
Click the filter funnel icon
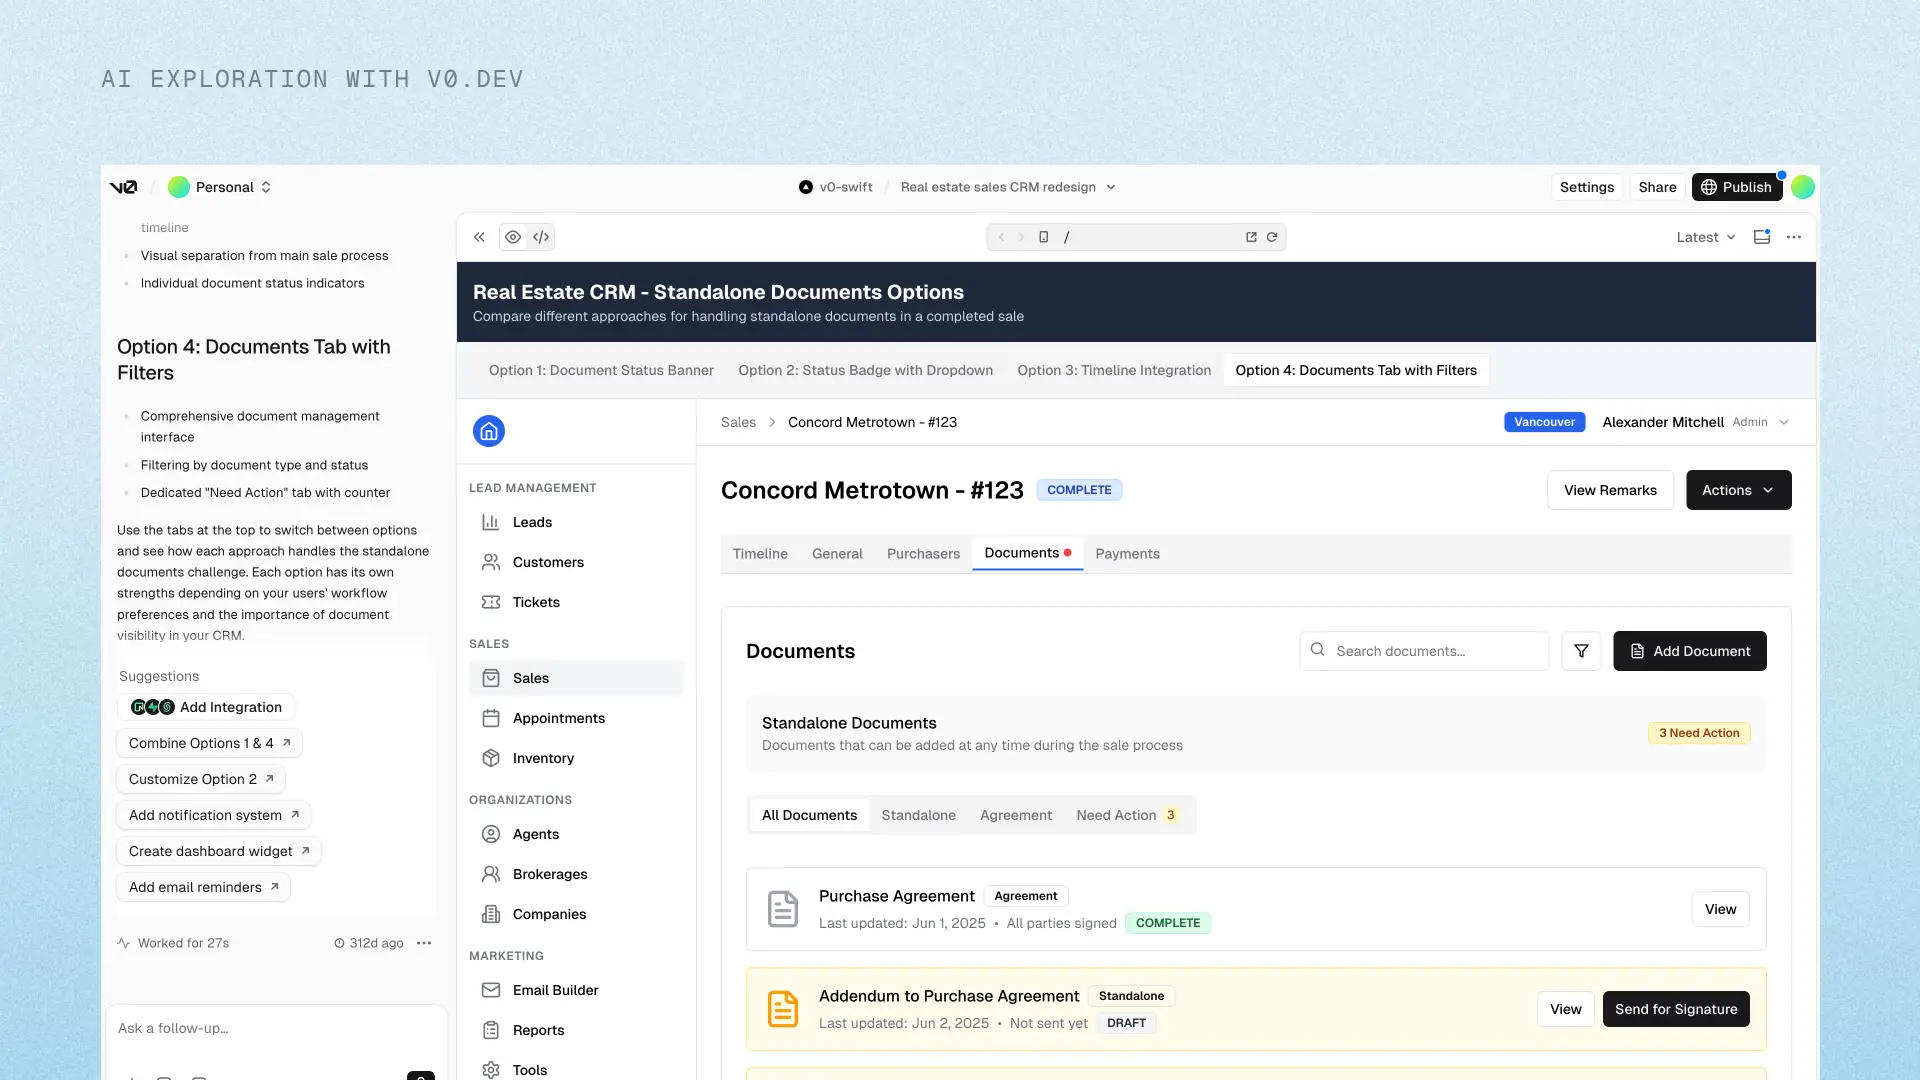[x=1581, y=651]
